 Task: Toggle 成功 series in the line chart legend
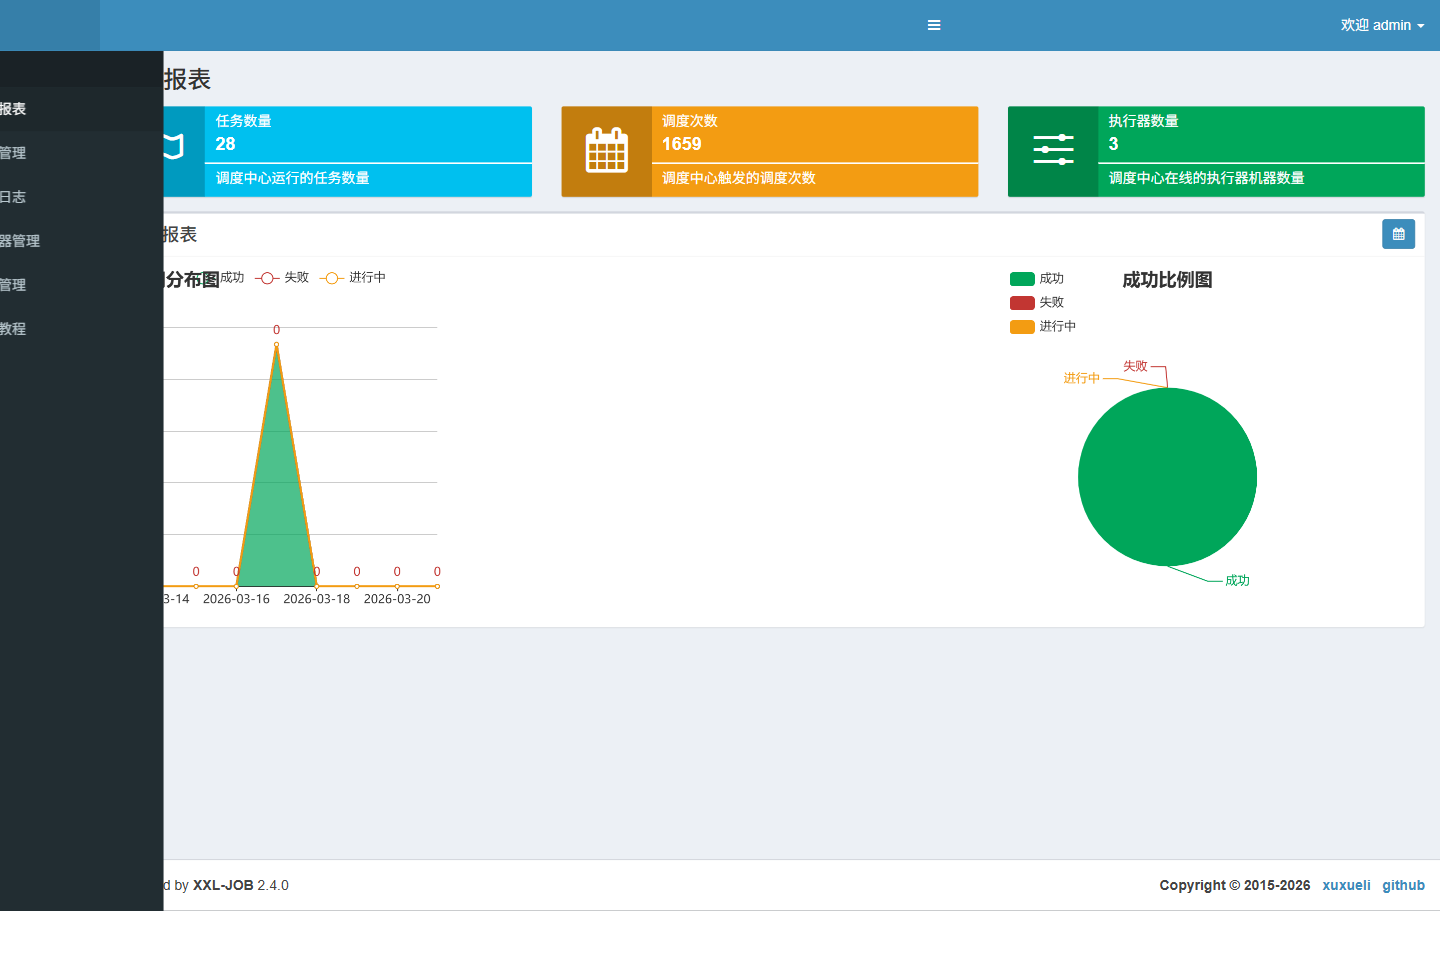point(232,278)
